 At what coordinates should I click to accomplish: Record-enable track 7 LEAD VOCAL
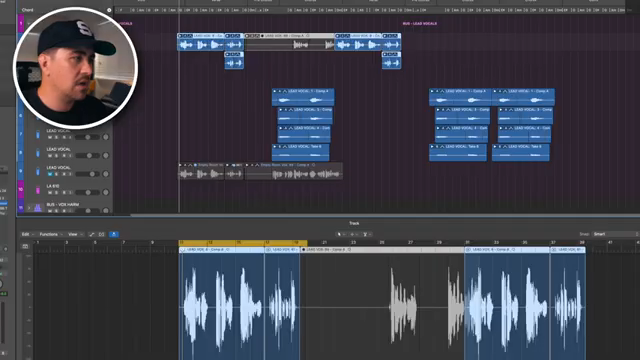(64, 137)
